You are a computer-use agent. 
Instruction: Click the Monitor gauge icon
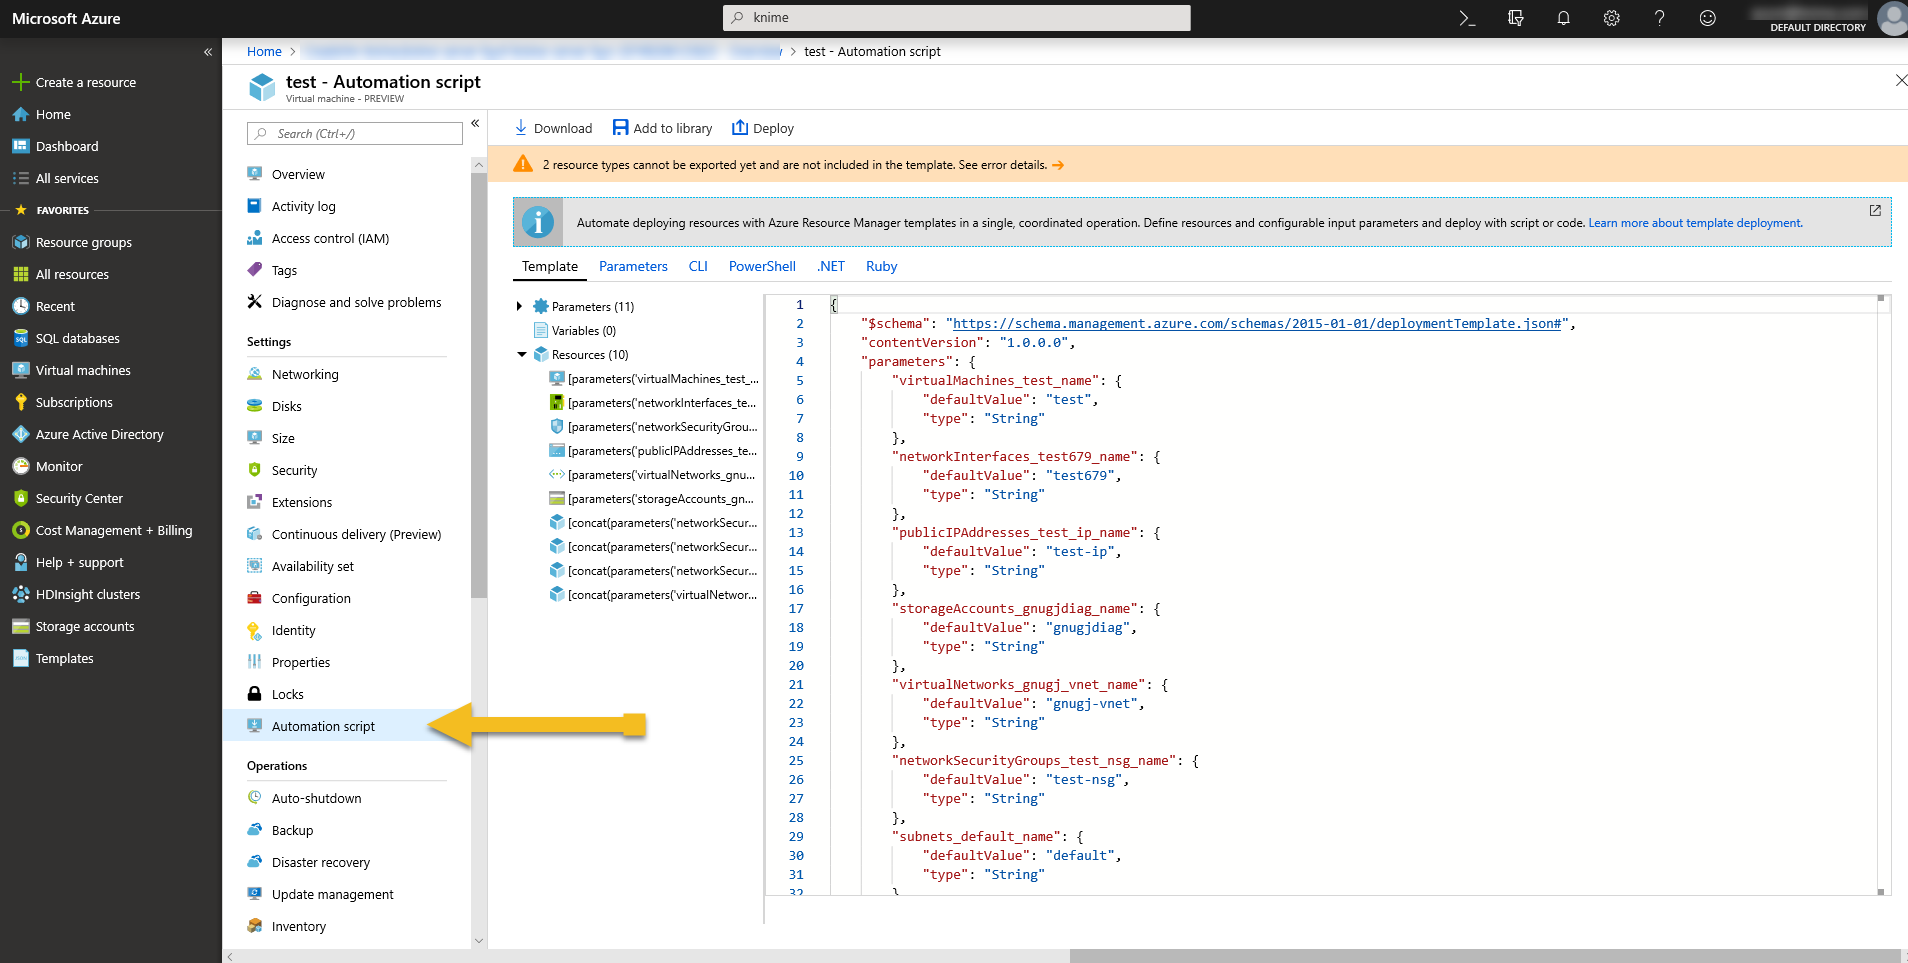(x=20, y=466)
